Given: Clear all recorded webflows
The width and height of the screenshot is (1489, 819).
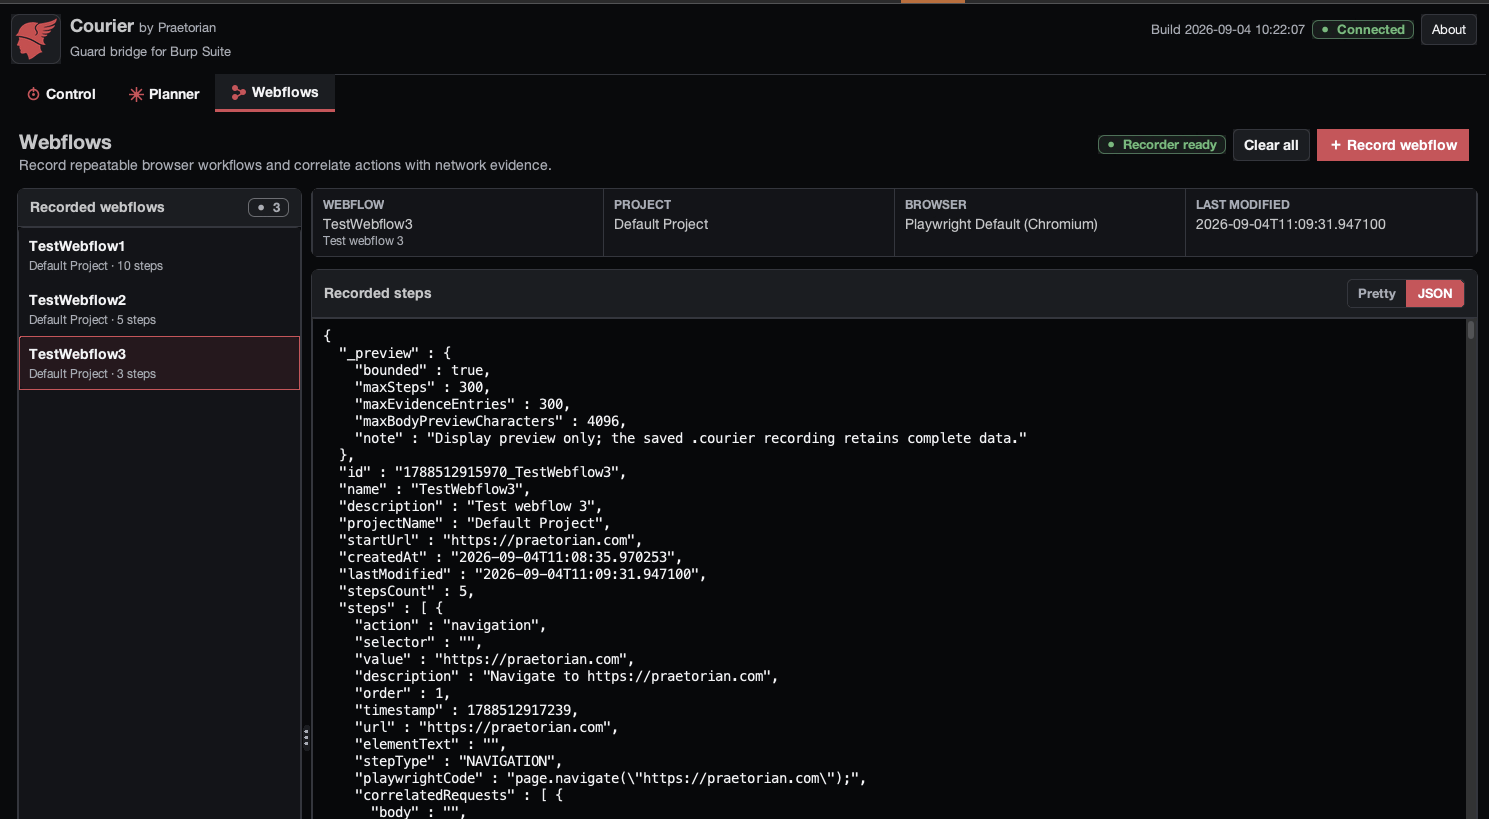Looking at the screenshot, I should (x=1270, y=145).
